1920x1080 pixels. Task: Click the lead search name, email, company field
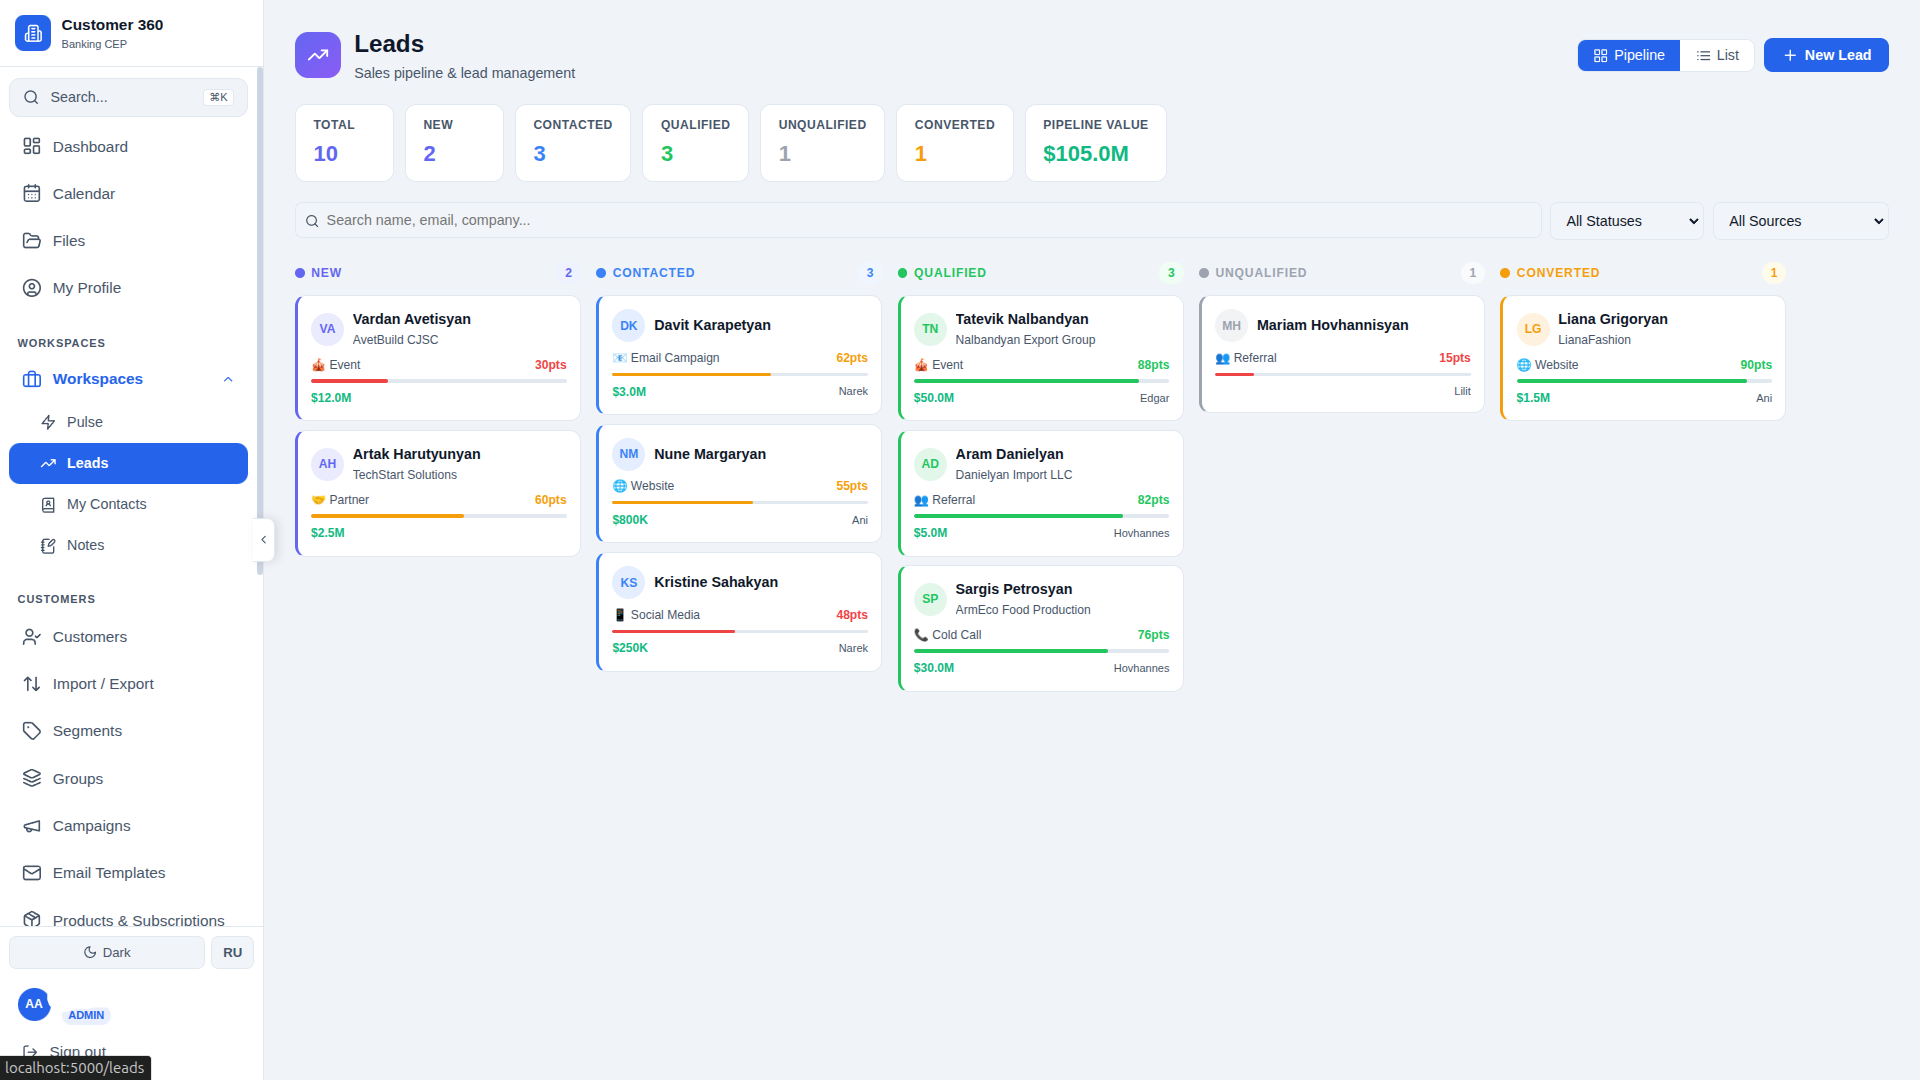click(x=918, y=220)
